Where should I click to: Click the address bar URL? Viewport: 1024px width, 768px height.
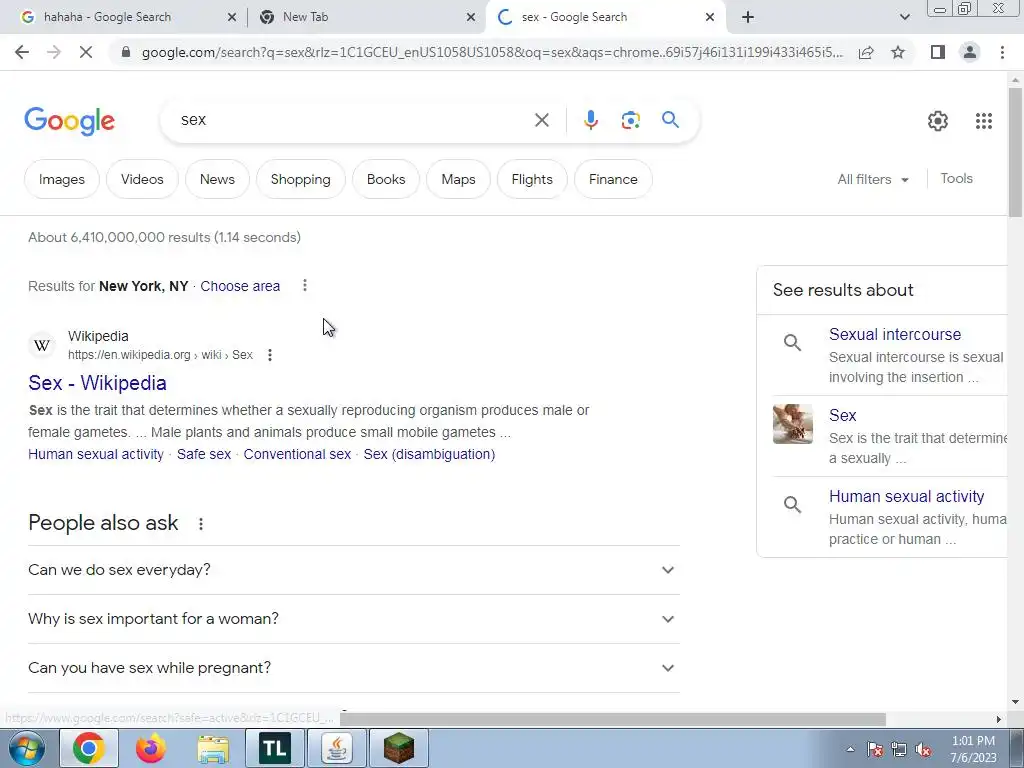click(x=492, y=52)
